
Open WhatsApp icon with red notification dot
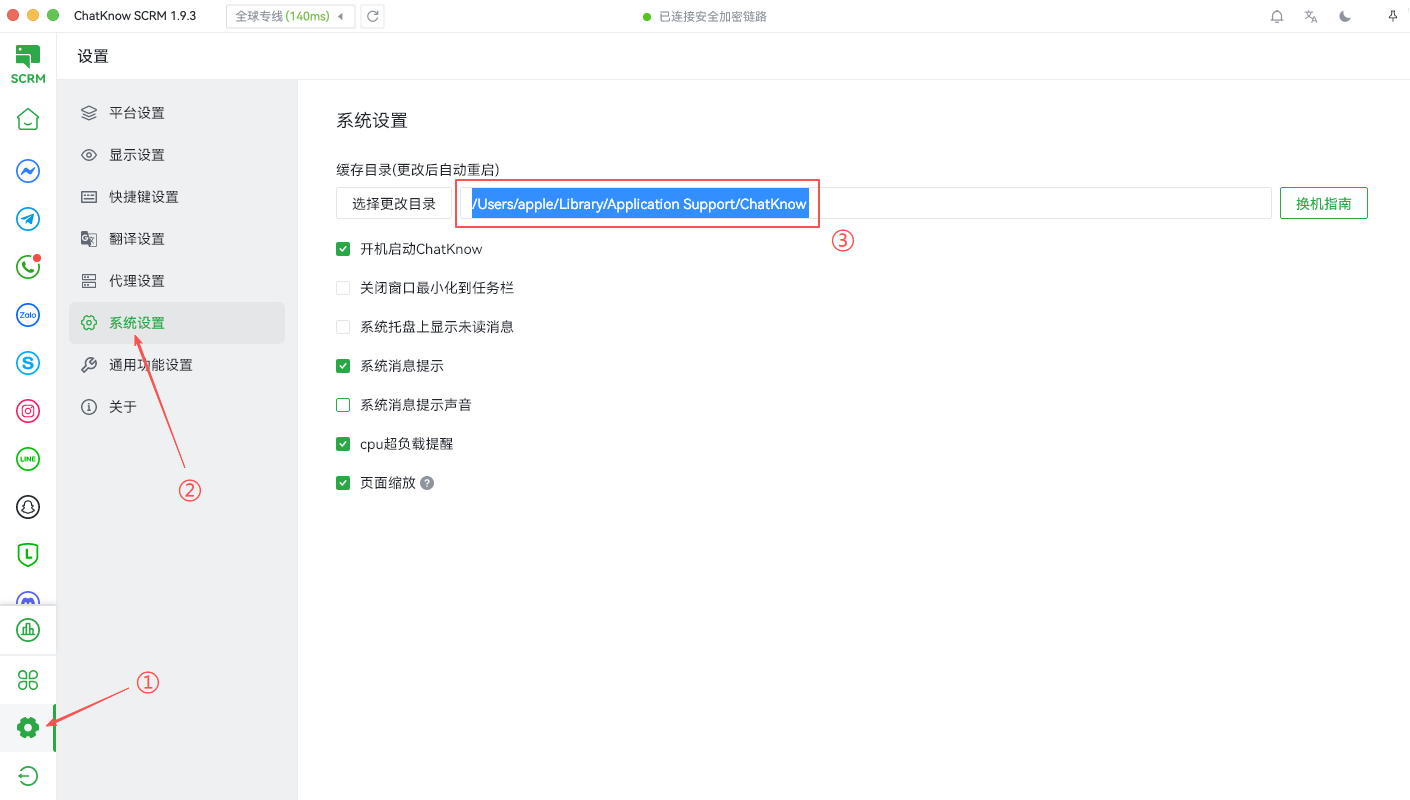(28, 267)
